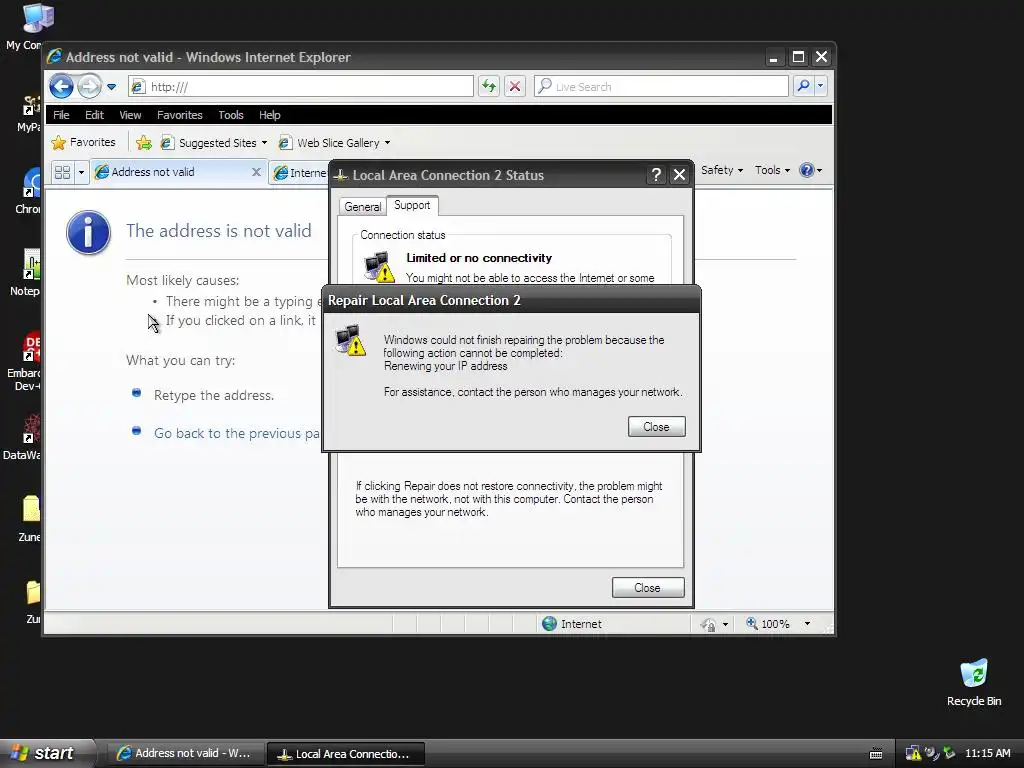Select the Support tab

point(412,205)
